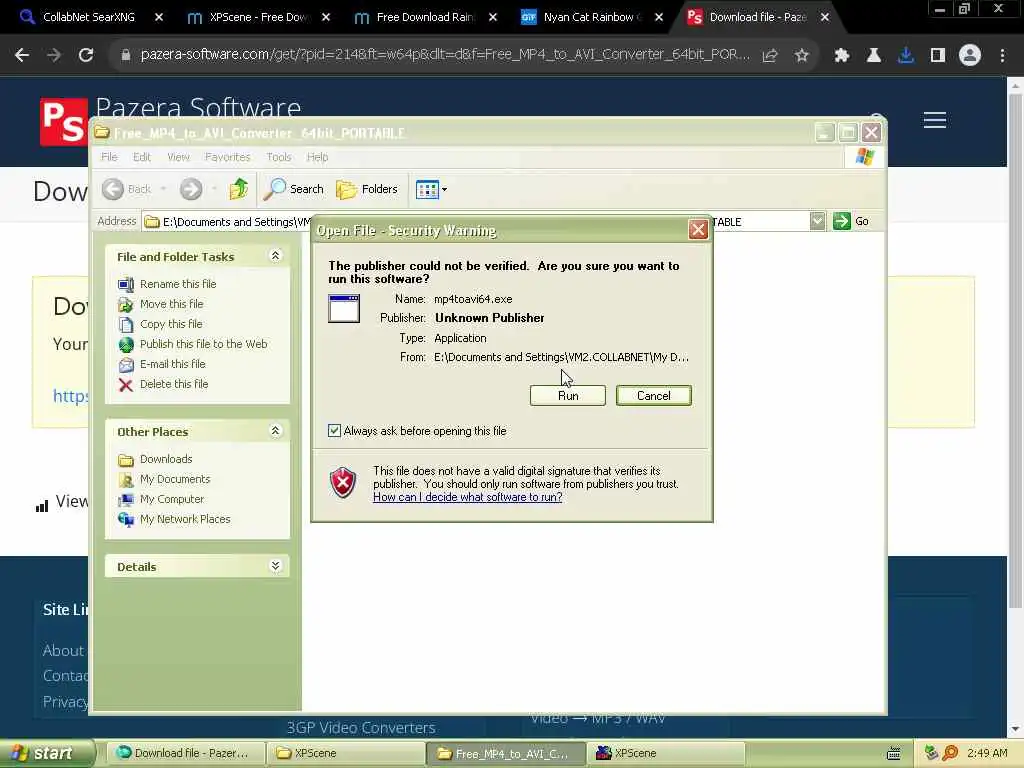This screenshot has width=1024, height=768.
Task: Open the browser extensions puzzle icon
Action: point(842,56)
